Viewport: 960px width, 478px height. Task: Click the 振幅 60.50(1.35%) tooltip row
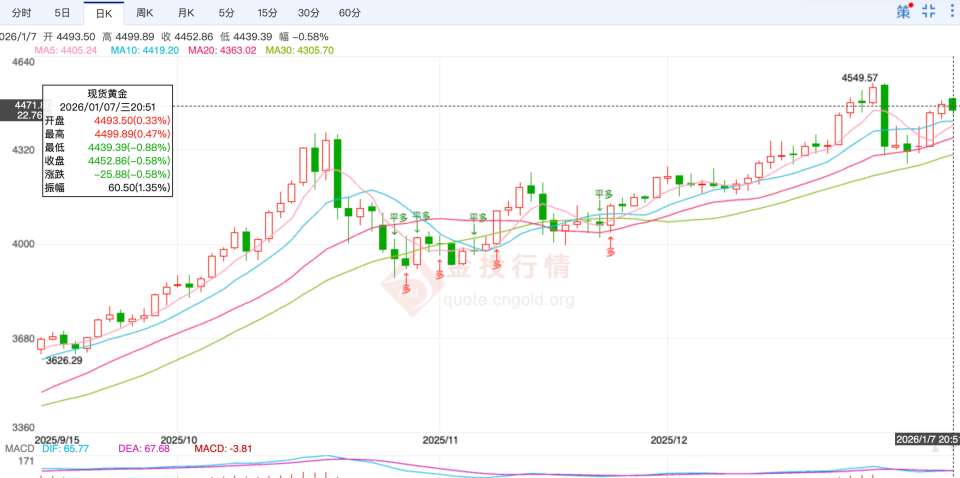click(107, 187)
